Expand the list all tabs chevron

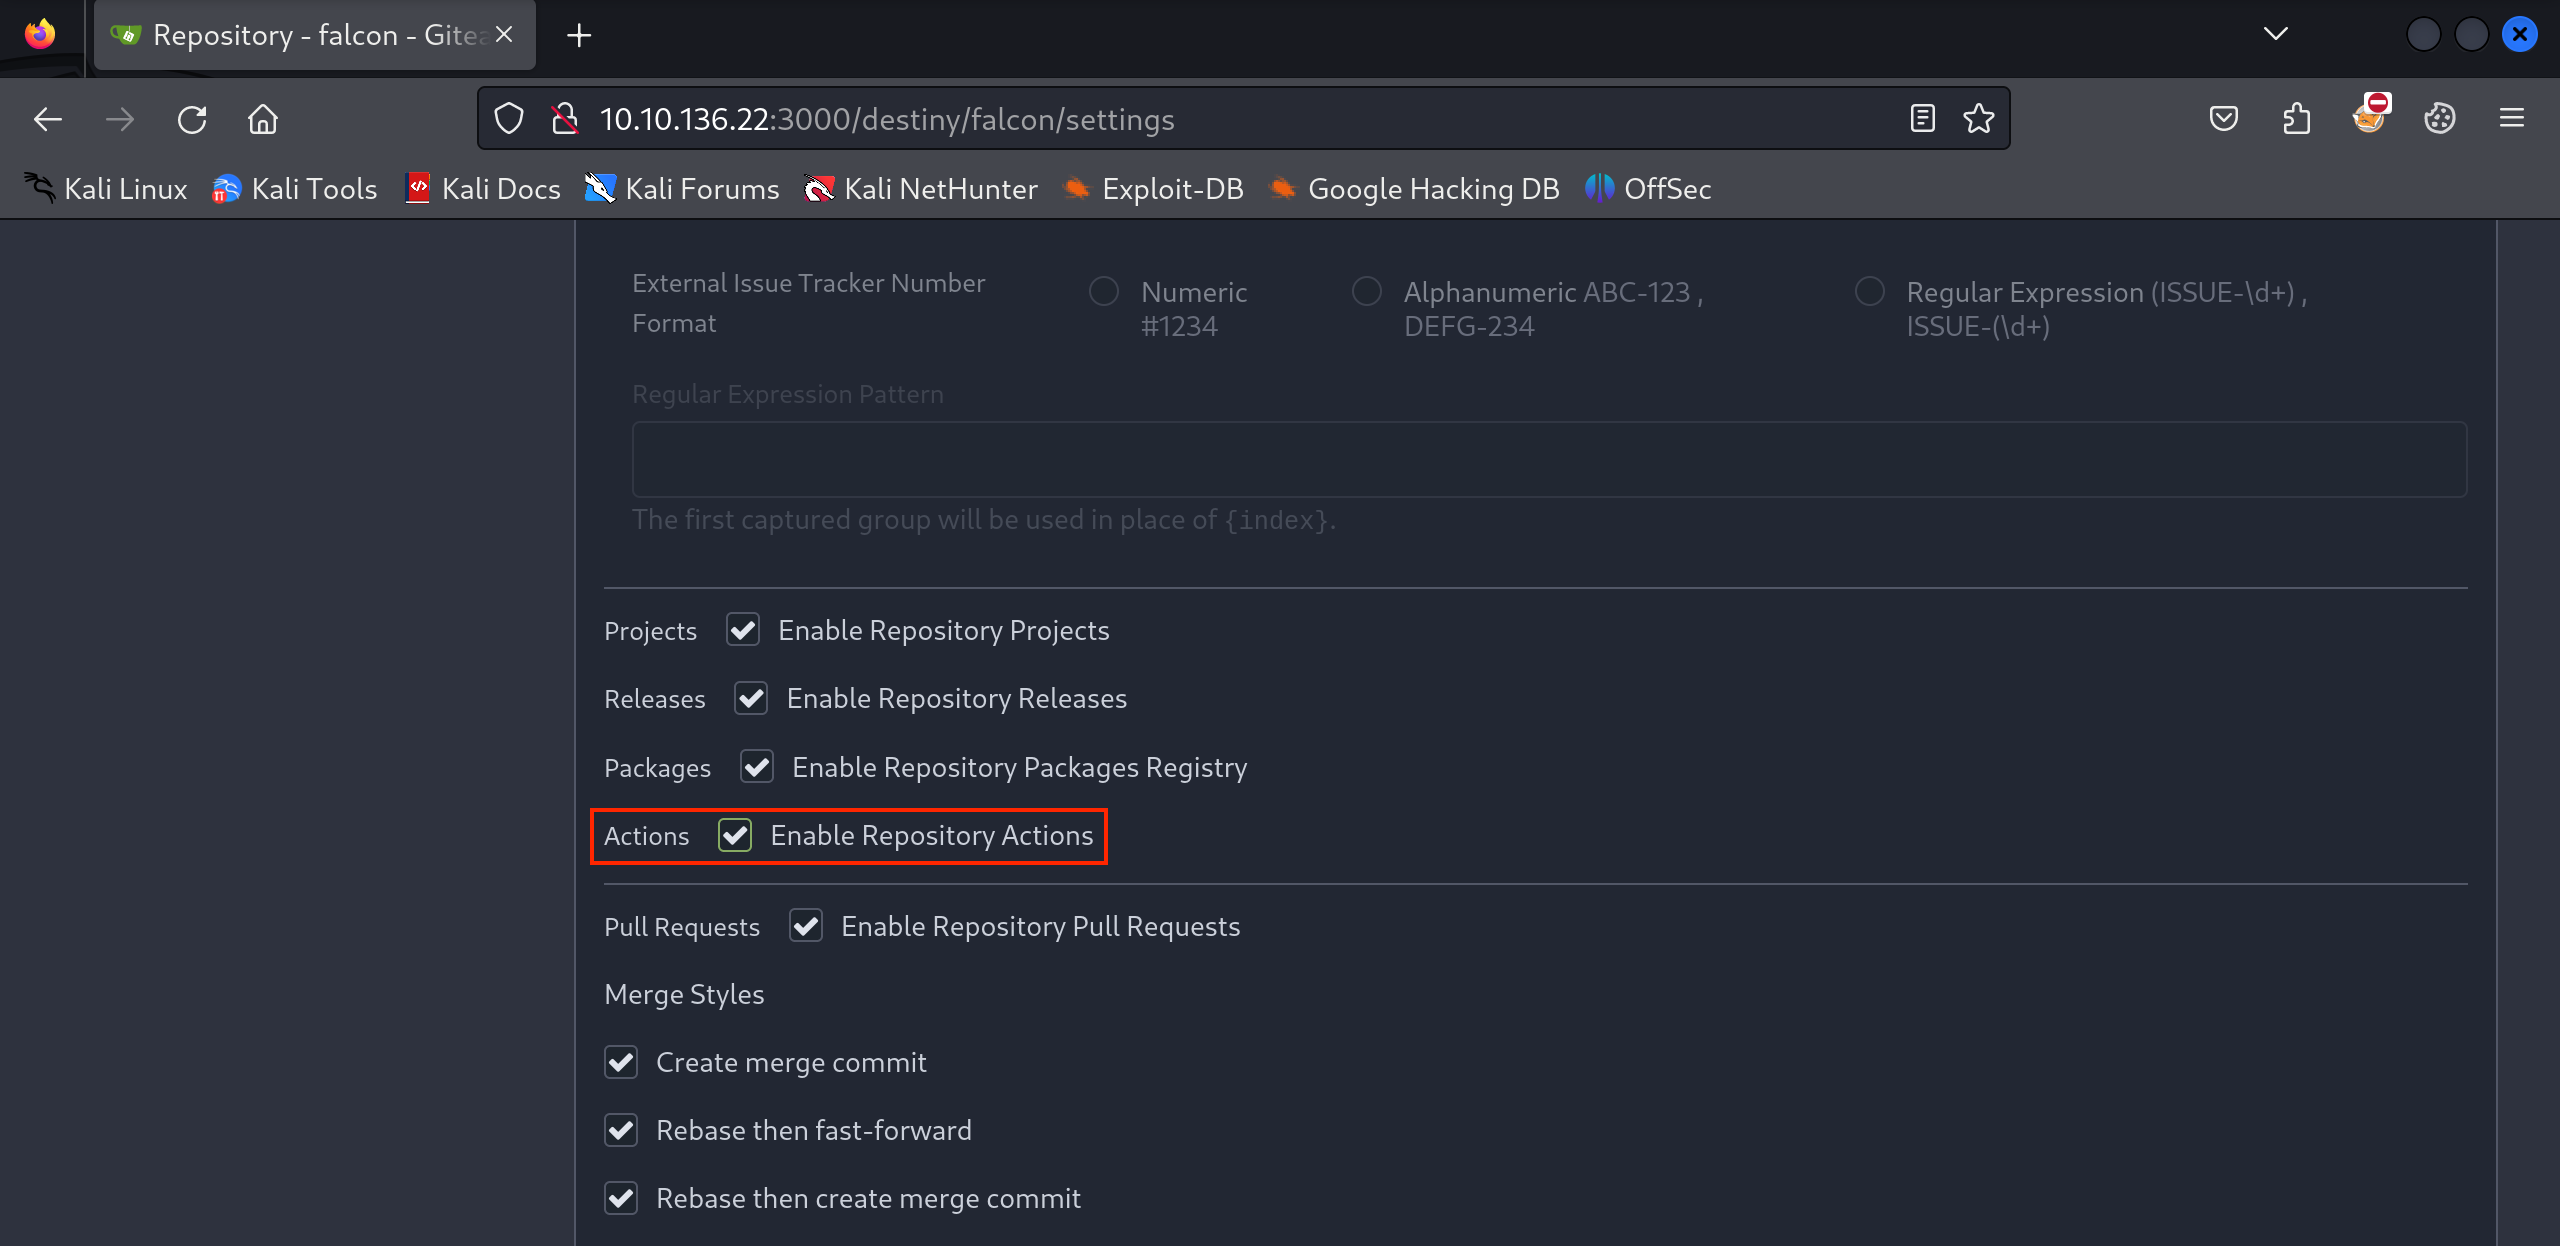tap(2275, 34)
